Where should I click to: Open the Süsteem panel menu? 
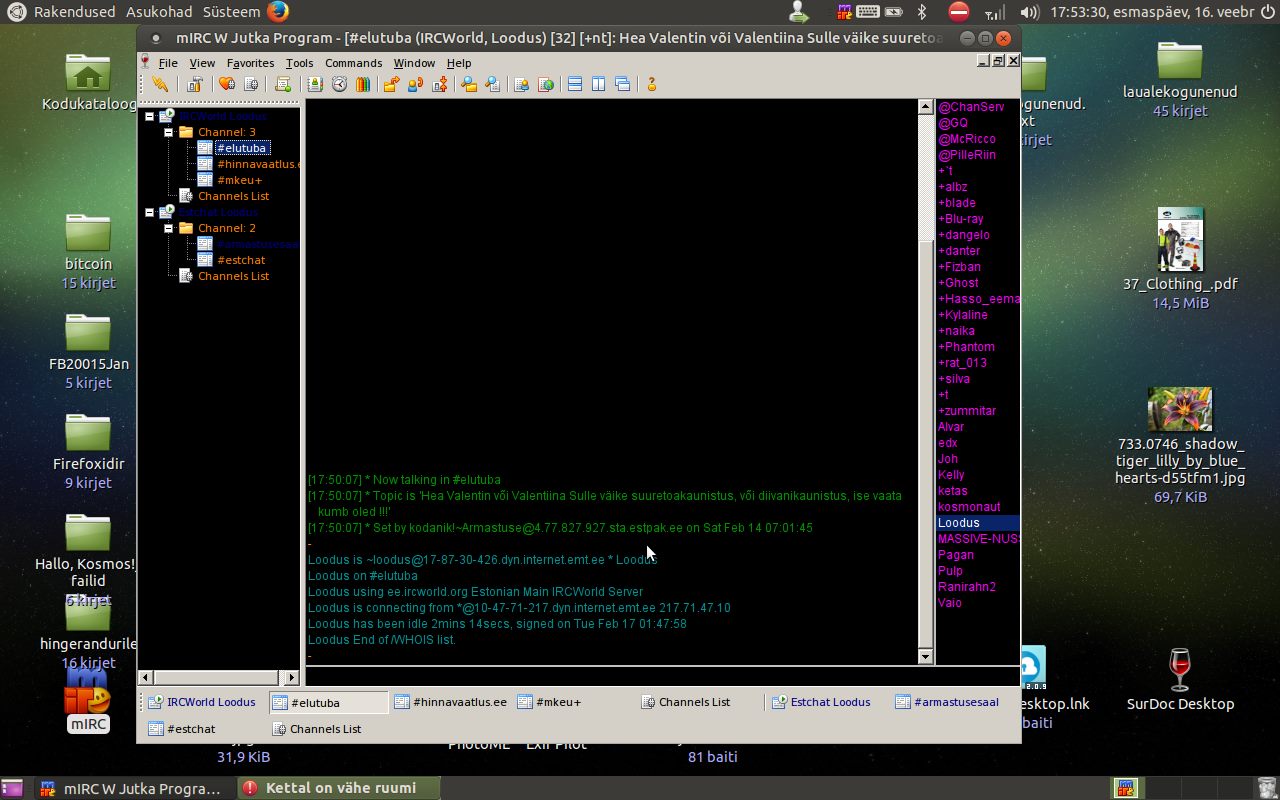click(231, 12)
